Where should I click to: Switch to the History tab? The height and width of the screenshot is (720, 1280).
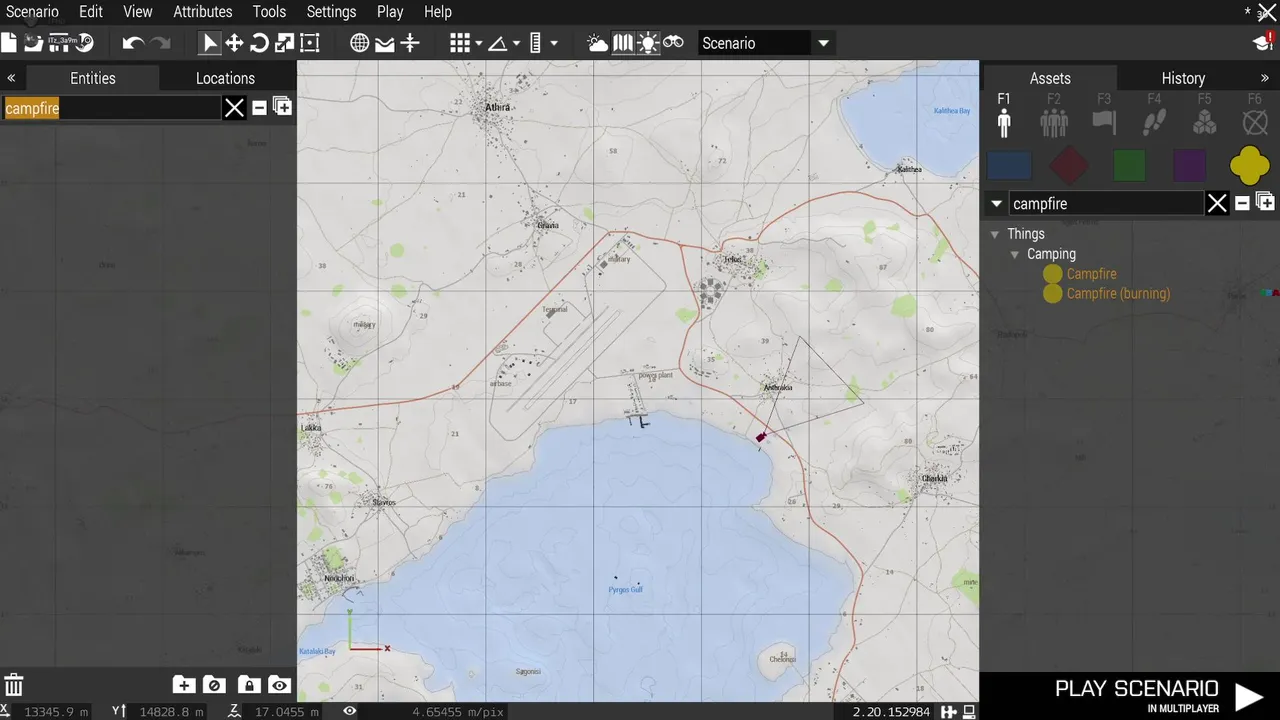point(1183,78)
